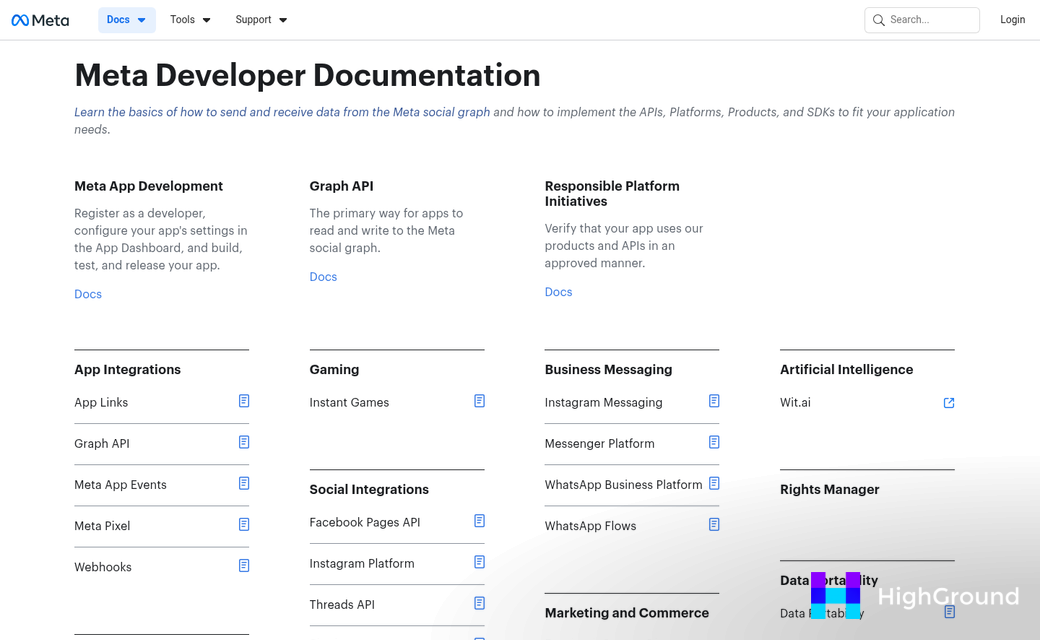The width and height of the screenshot is (1040, 640).
Task: Expand the Docs dropdown menu
Action: coord(127,20)
